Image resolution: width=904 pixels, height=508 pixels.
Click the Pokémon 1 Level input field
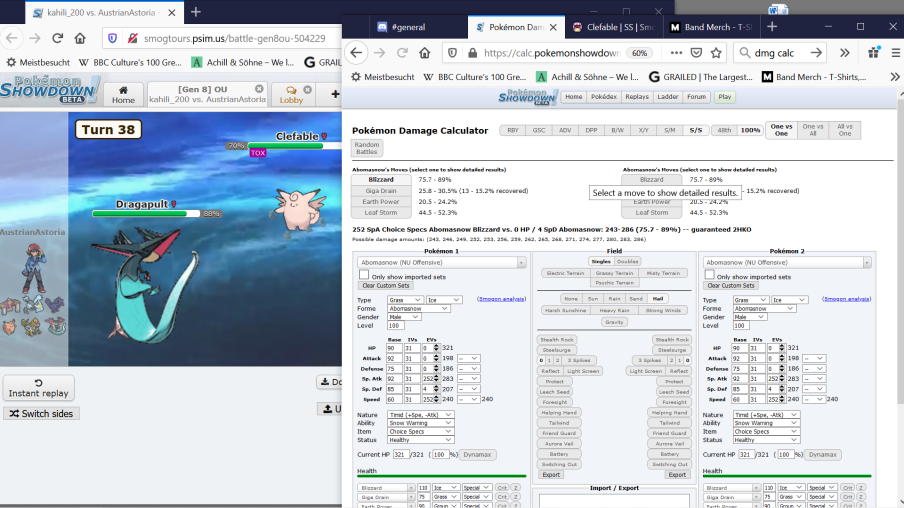tap(396, 325)
